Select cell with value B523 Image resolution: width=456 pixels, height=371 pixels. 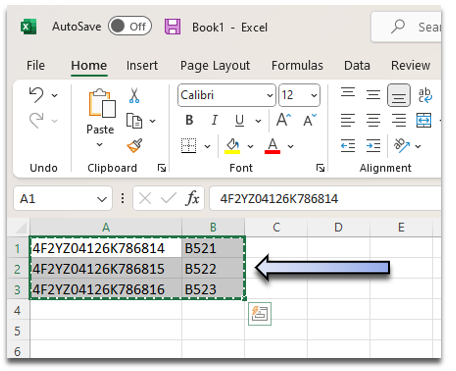[x=213, y=289]
